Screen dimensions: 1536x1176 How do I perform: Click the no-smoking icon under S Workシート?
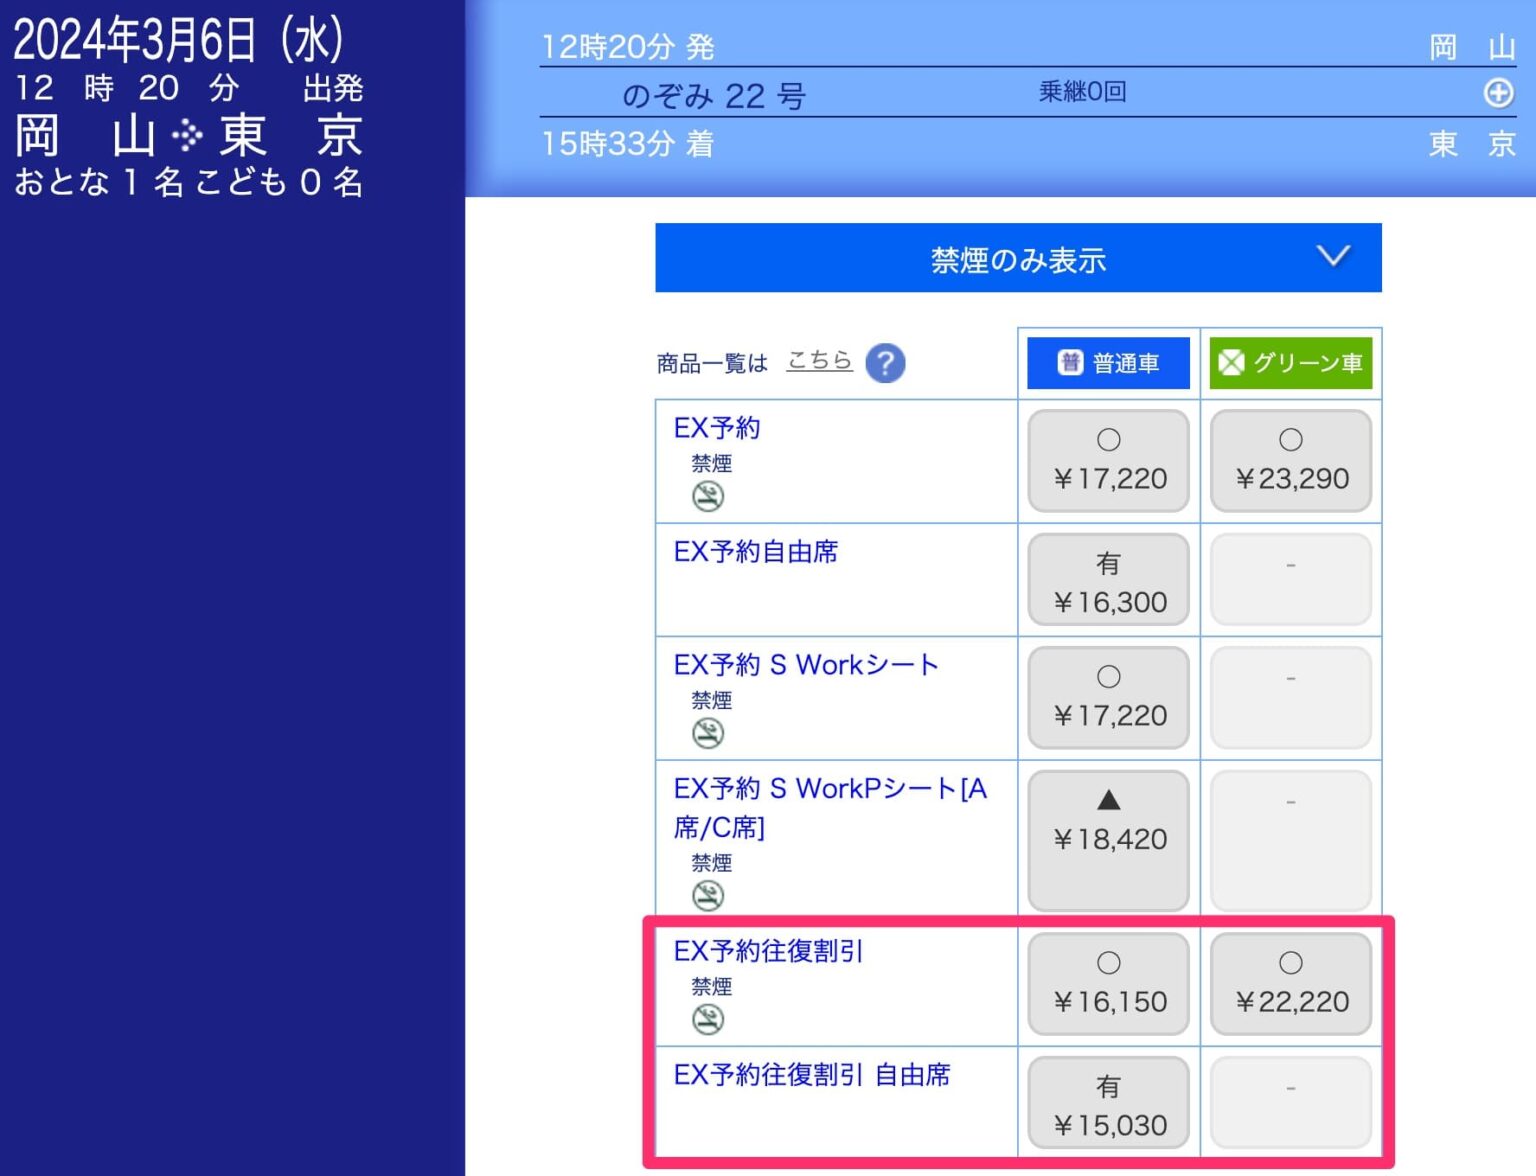pyautogui.click(x=708, y=733)
